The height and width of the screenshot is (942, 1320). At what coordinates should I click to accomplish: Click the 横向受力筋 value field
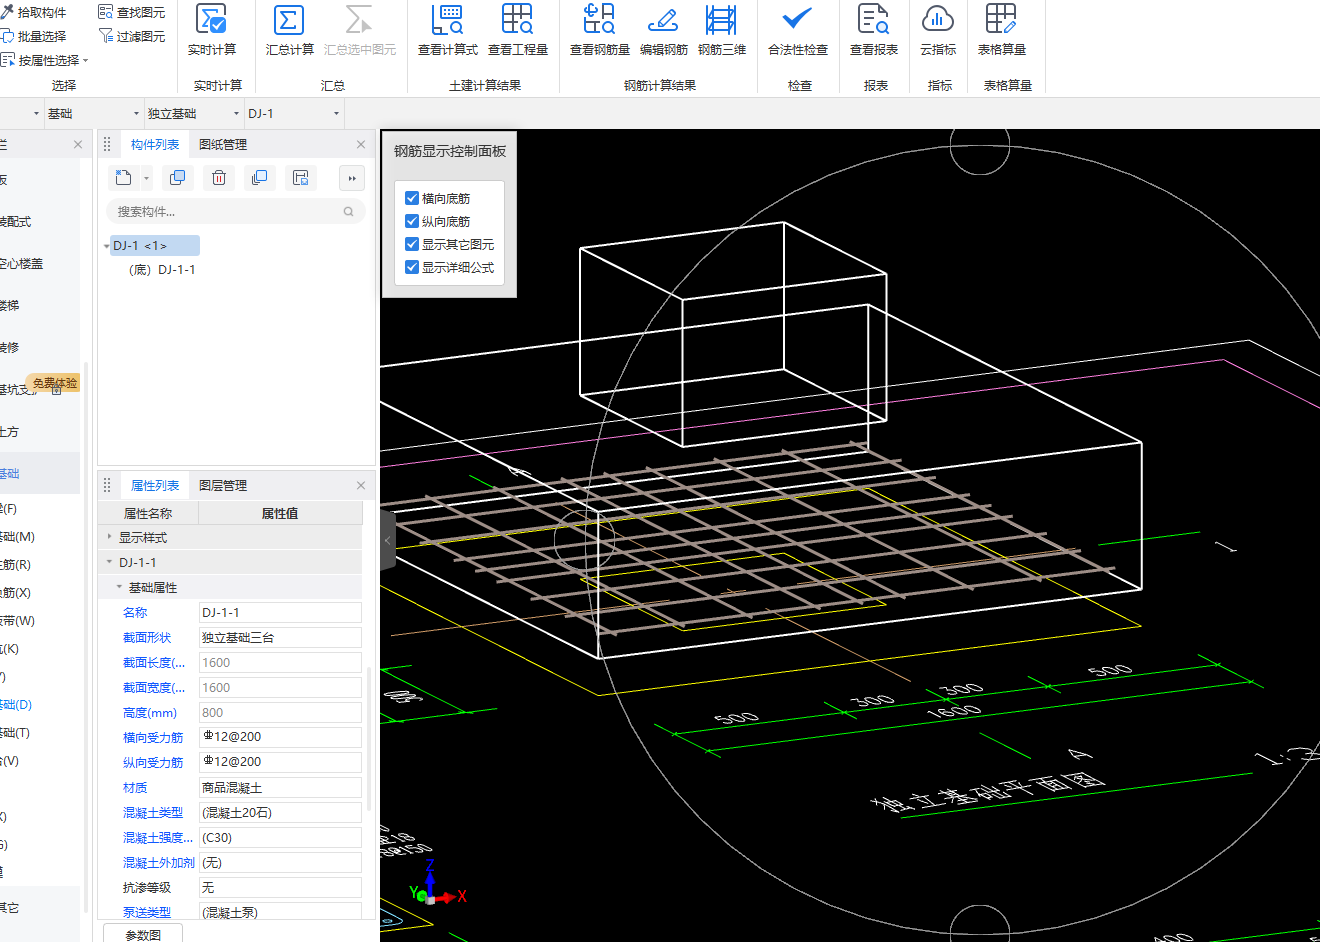[280, 737]
